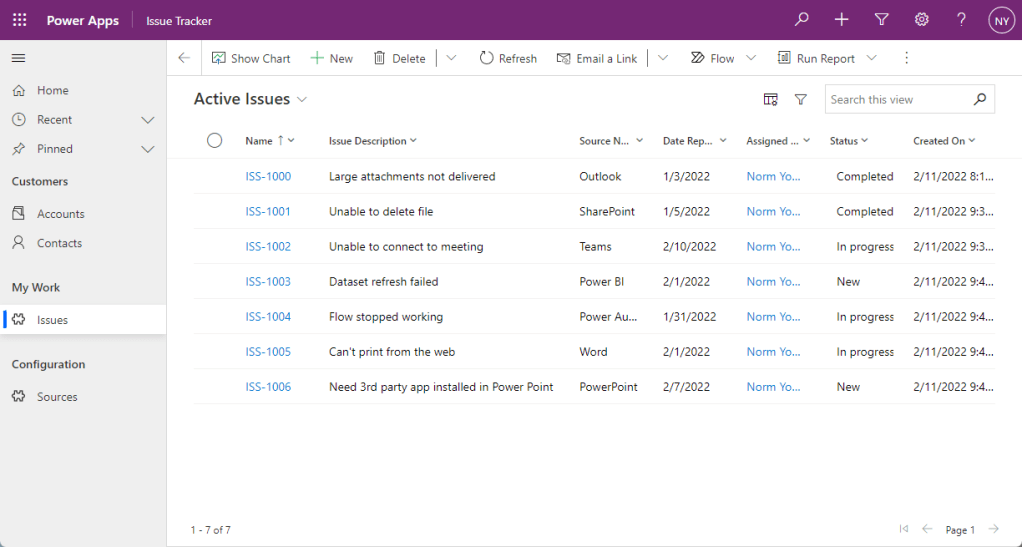Open the Run Report dropdown arrow

coord(872,58)
